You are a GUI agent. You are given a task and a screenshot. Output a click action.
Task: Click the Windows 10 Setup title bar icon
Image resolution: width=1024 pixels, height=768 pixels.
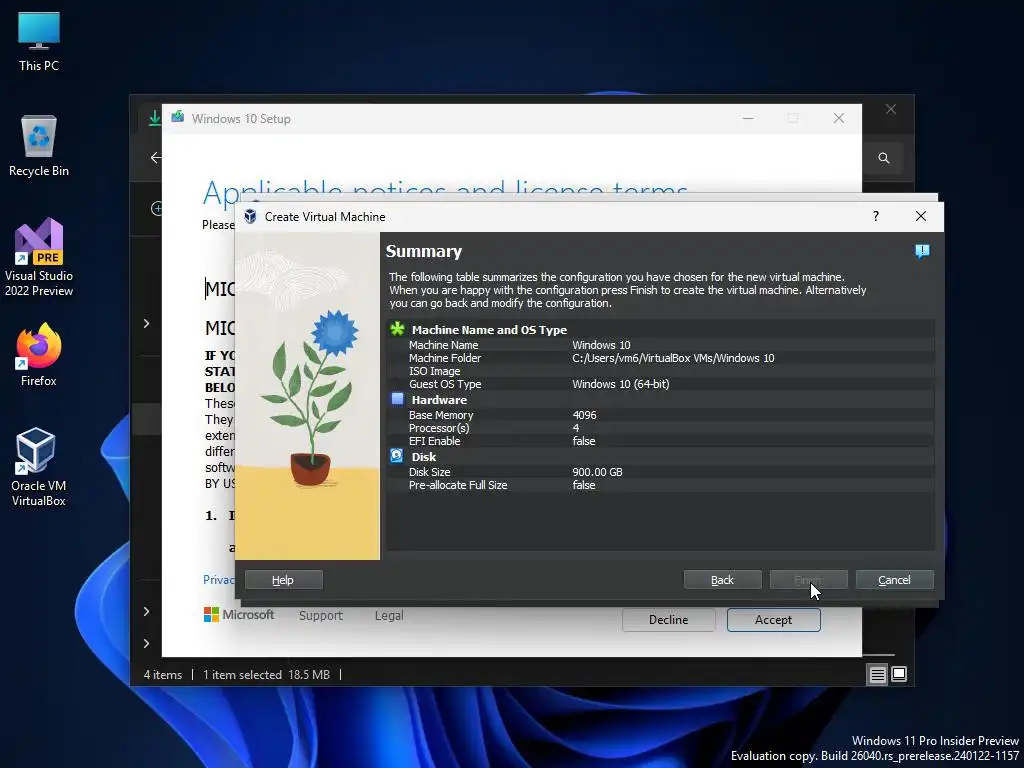178,118
